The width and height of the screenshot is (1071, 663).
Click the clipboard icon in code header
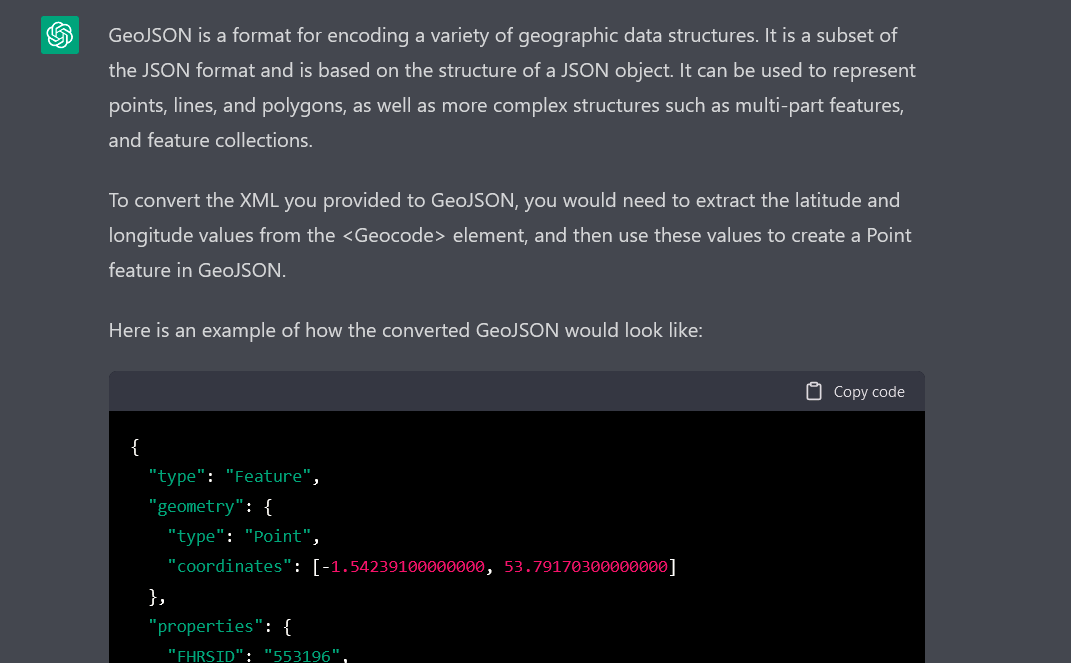click(813, 391)
